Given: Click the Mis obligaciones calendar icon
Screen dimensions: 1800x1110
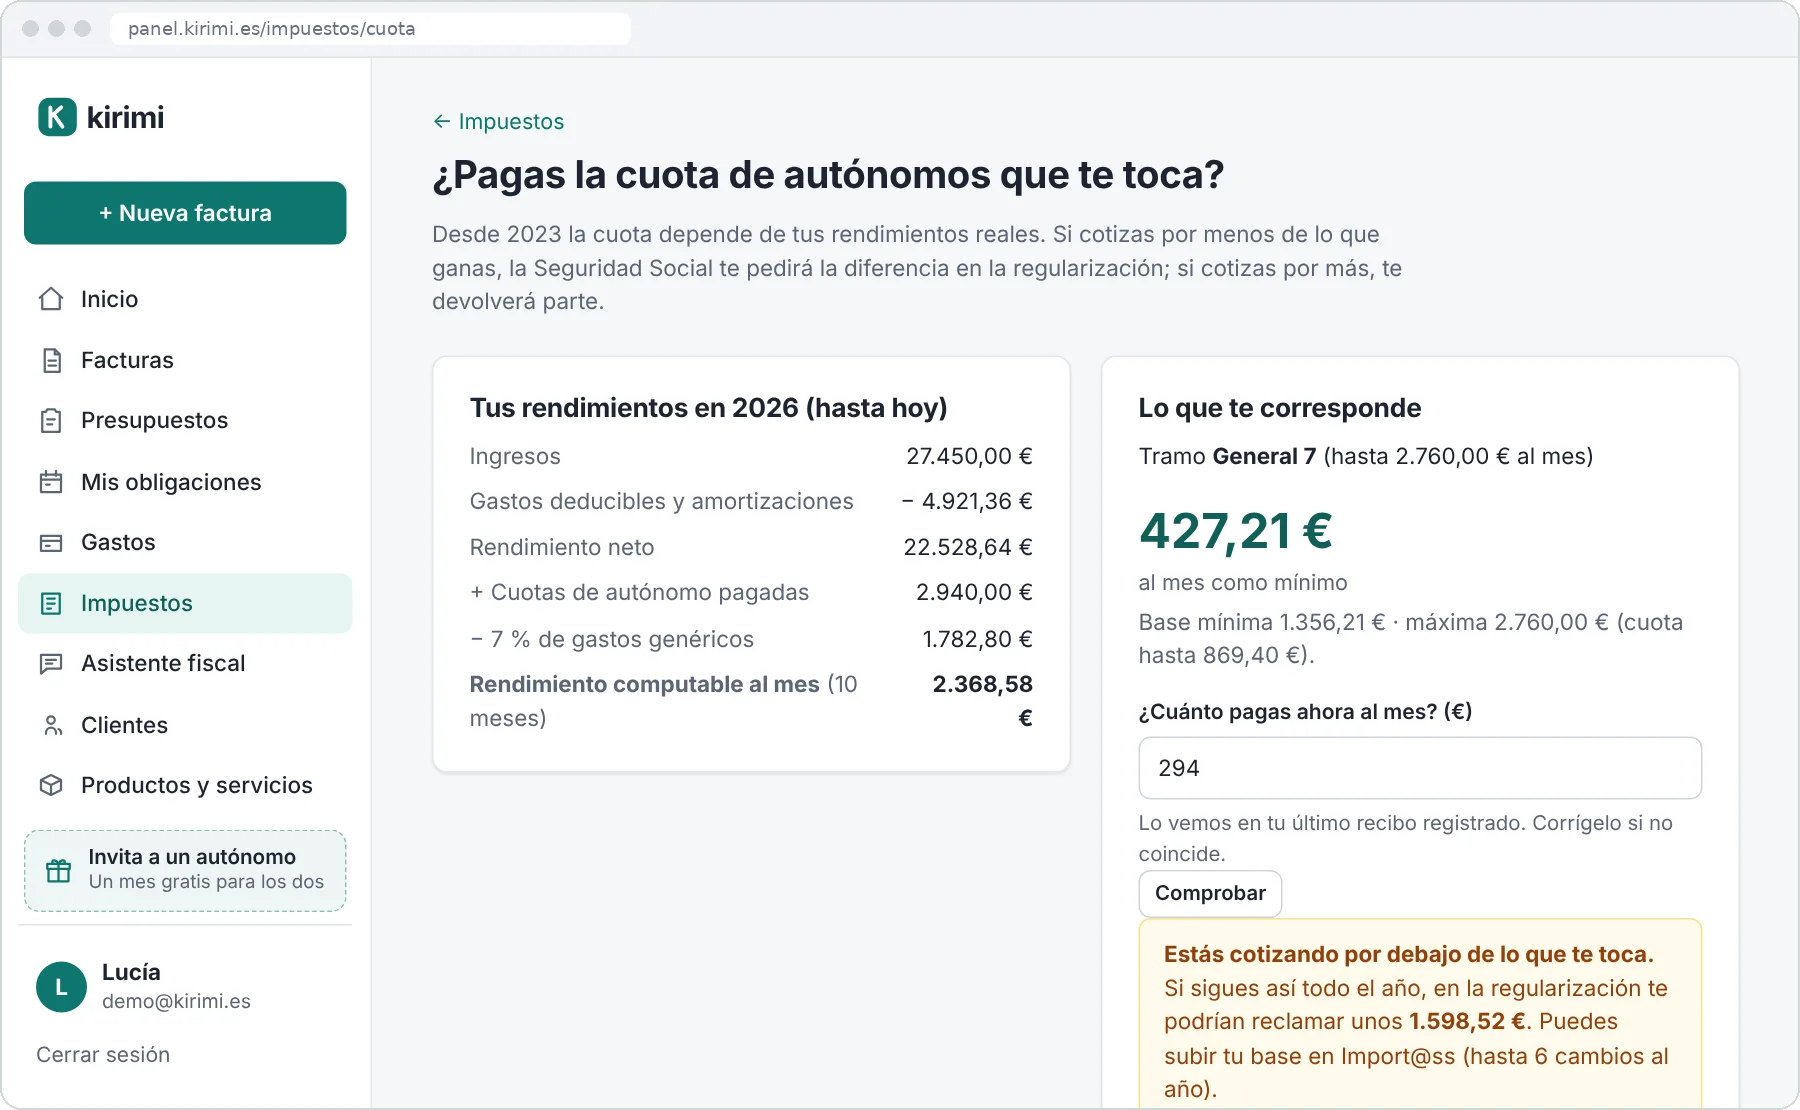Looking at the screenshot, I should click(51, 482).
